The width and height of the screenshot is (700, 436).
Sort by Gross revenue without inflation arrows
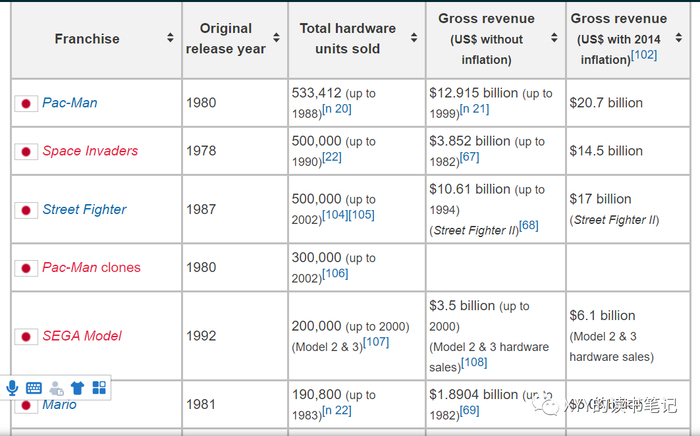point(554,39)
